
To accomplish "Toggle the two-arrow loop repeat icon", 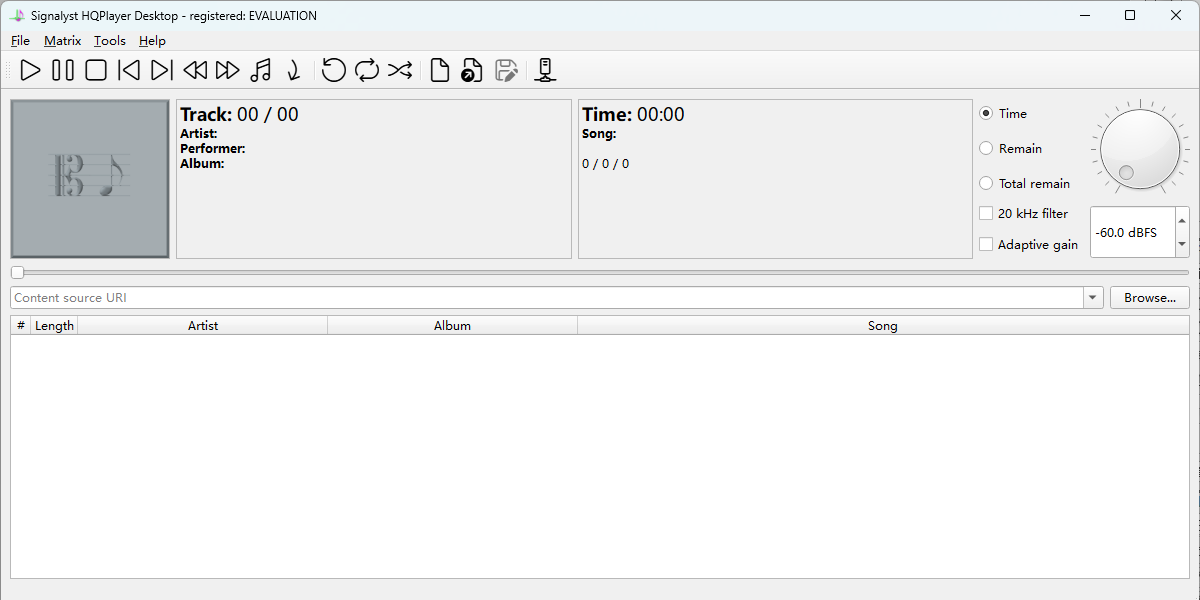I will (367, 70).
